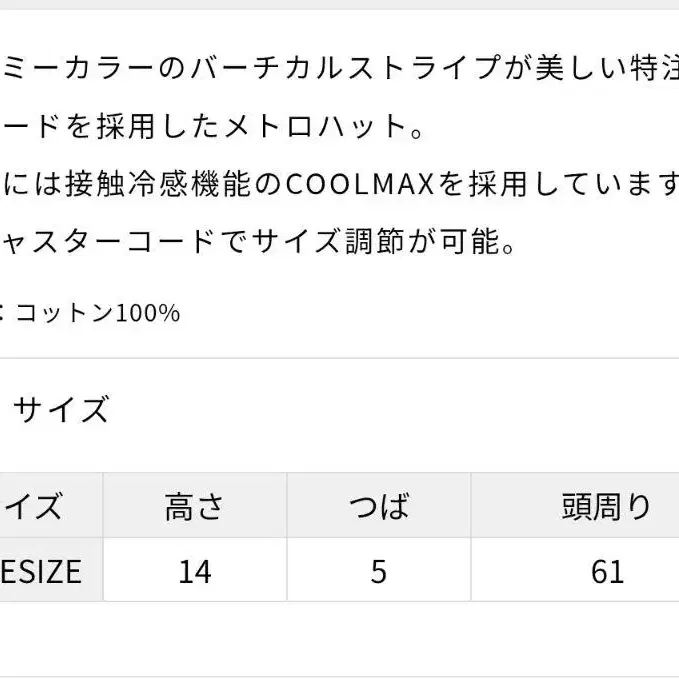This screenshot has width=679, height=679.
Task: Click the brim value 5 cell
Action: (379, 570)
